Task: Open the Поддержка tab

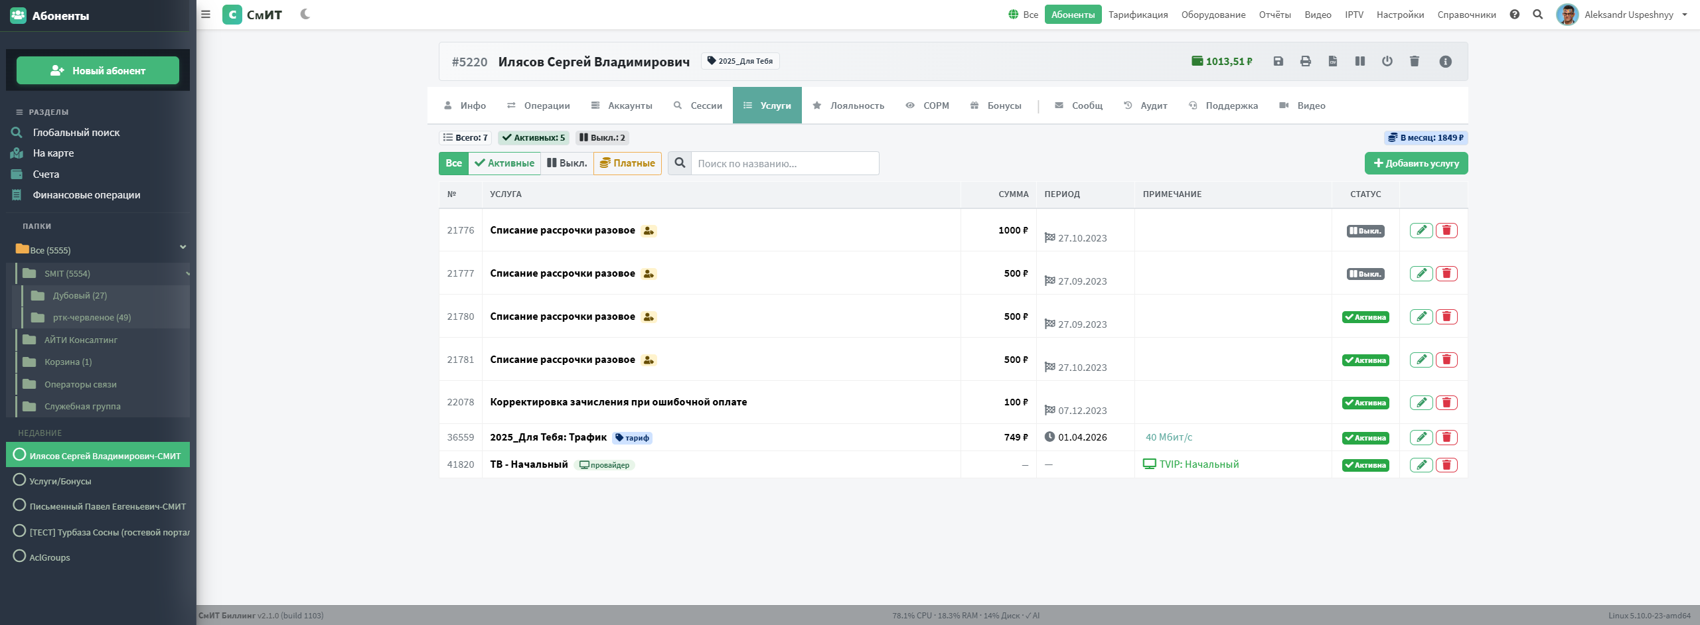Action: 1223,105
